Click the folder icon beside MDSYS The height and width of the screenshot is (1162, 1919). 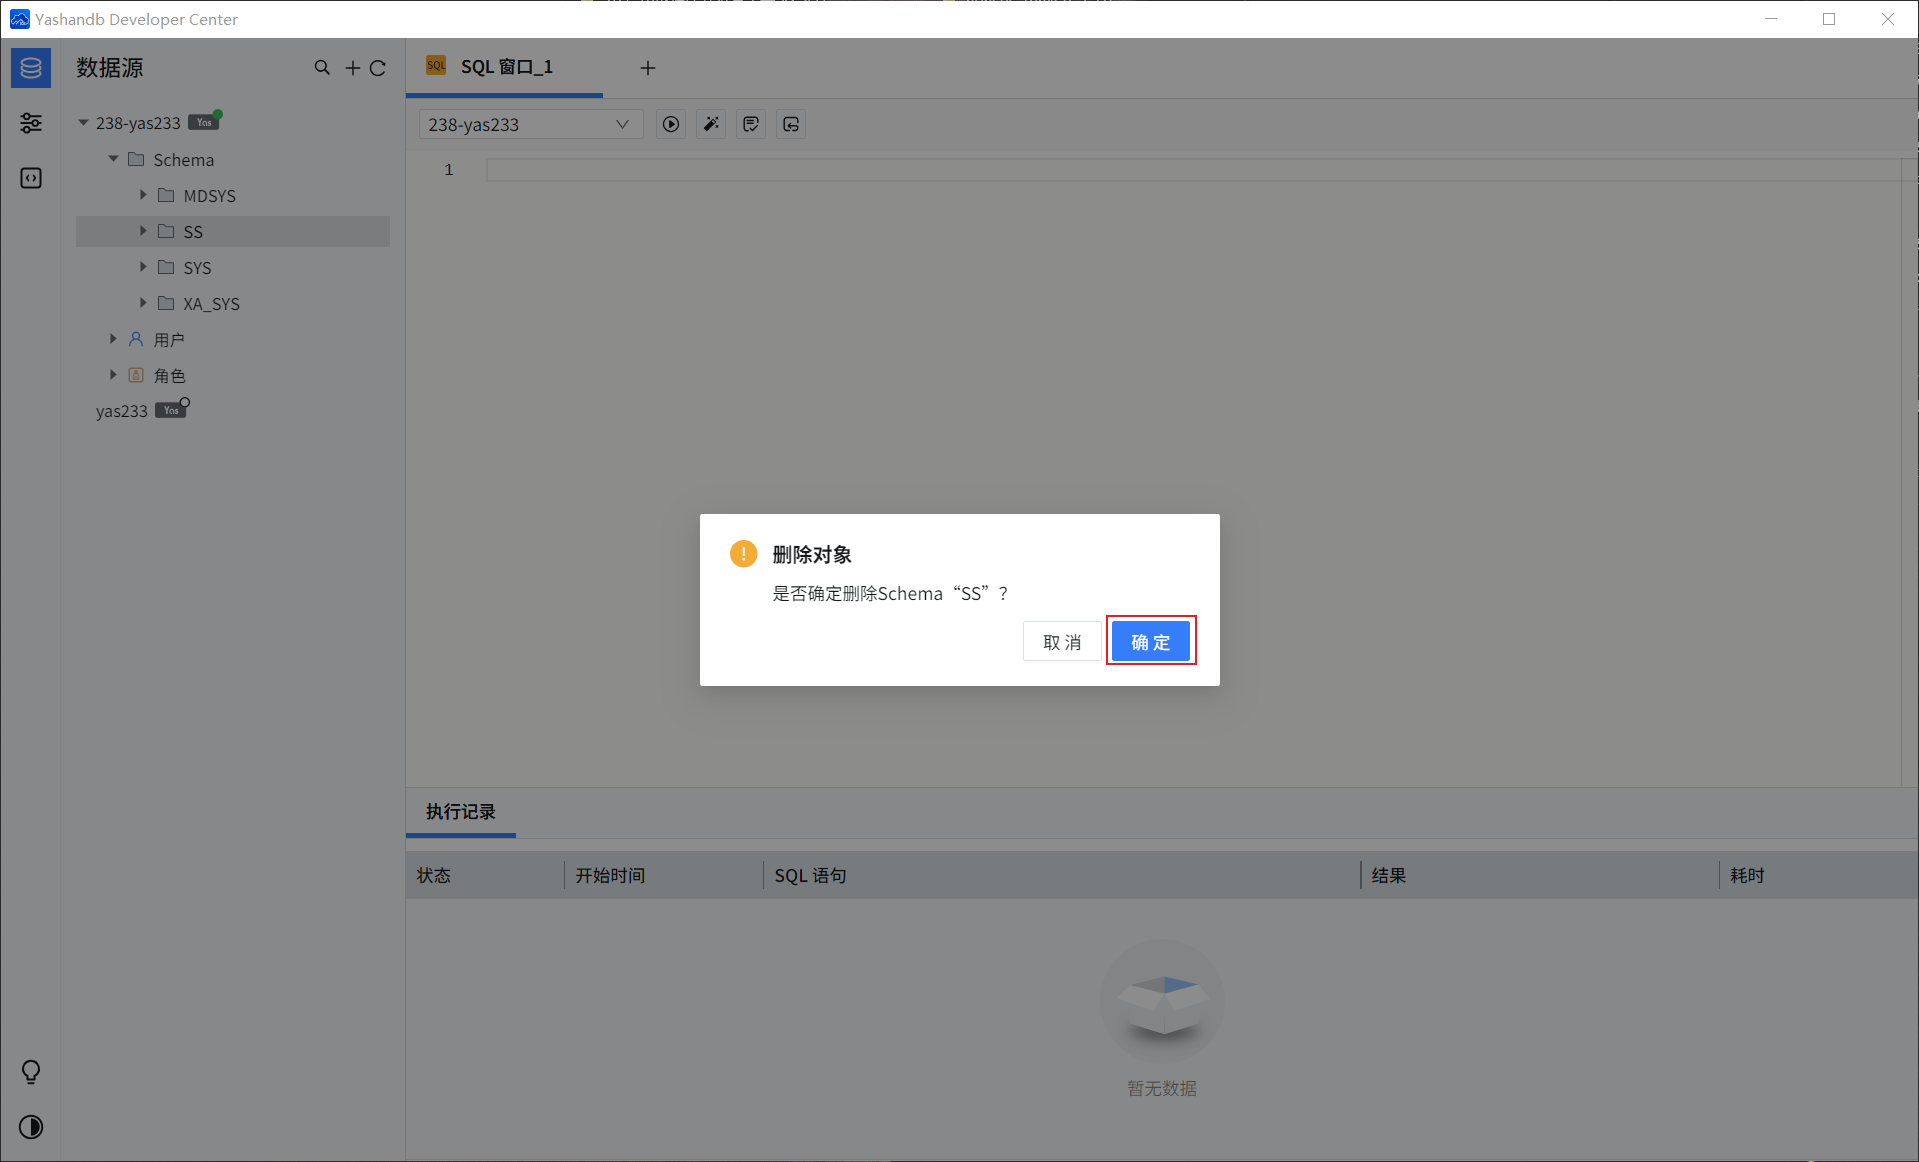tap(166, 195)
